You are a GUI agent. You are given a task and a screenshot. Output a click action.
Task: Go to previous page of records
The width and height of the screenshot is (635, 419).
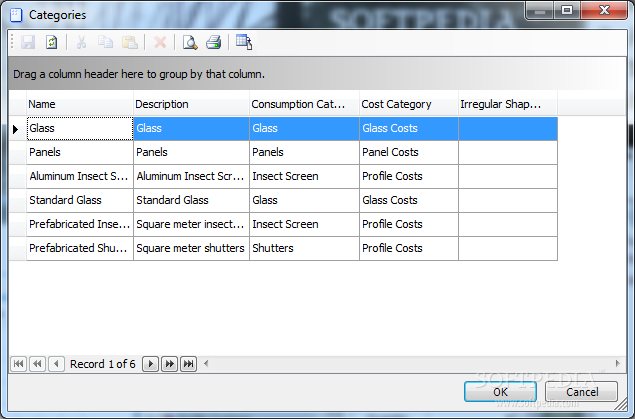coord(37,364)
